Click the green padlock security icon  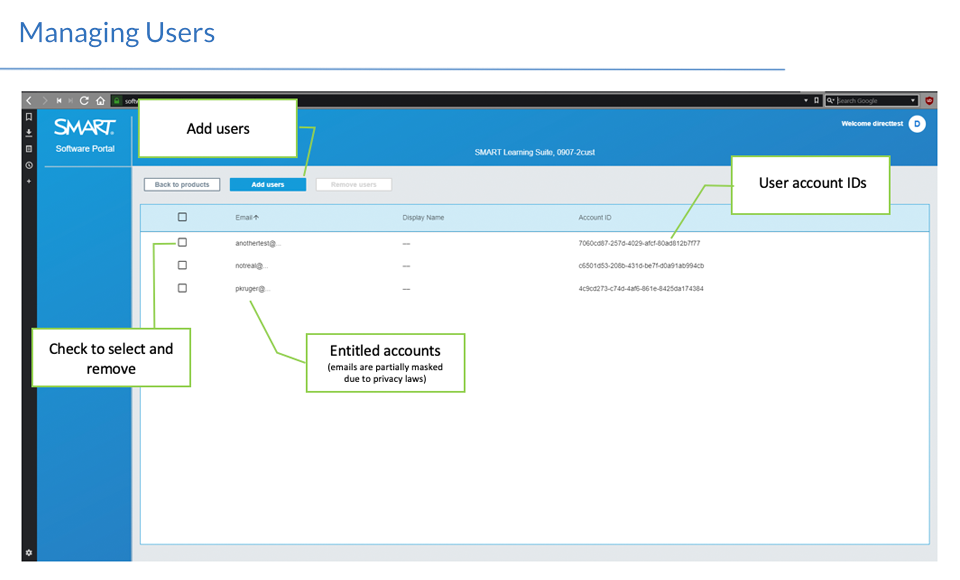(117, 100)
